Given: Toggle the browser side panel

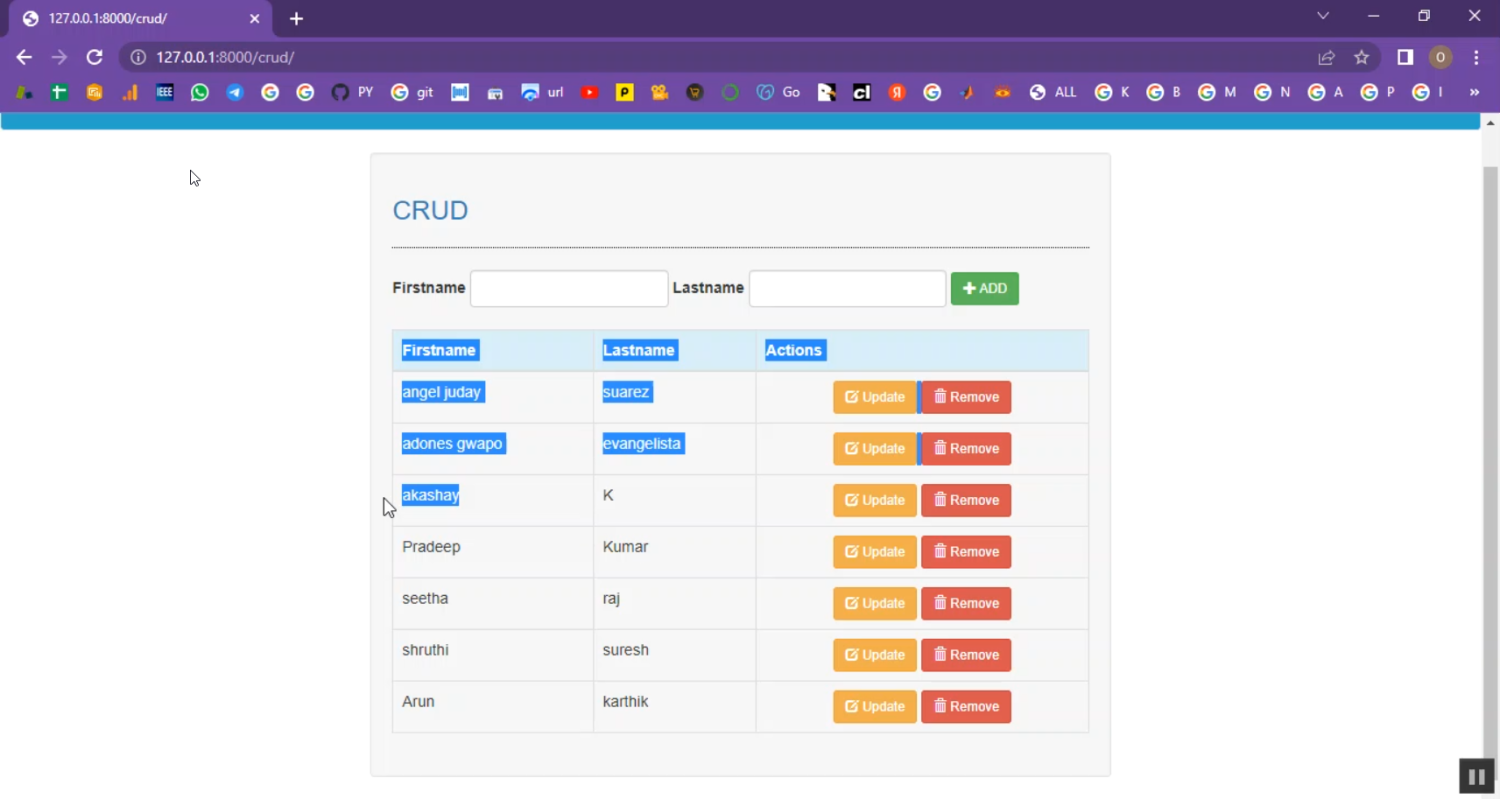Looking at the screenshot, I should pos(1405,57).
